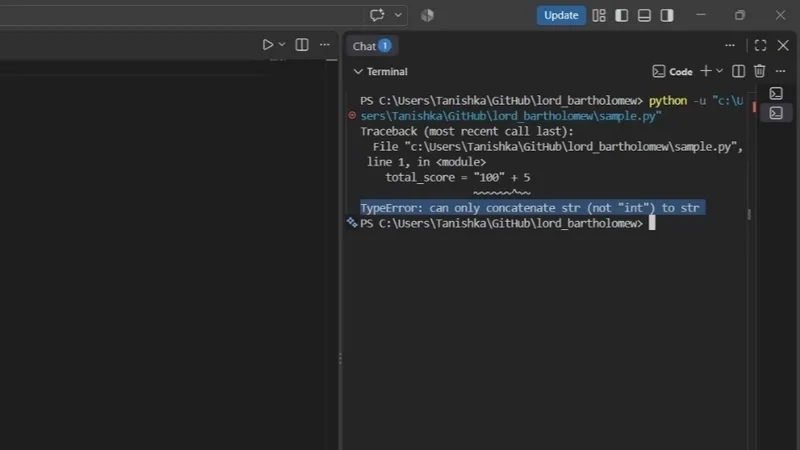Screen dimensions: 800x450
Task: Open the editor More Actions ellipsis
Action: tap(324, 45)
